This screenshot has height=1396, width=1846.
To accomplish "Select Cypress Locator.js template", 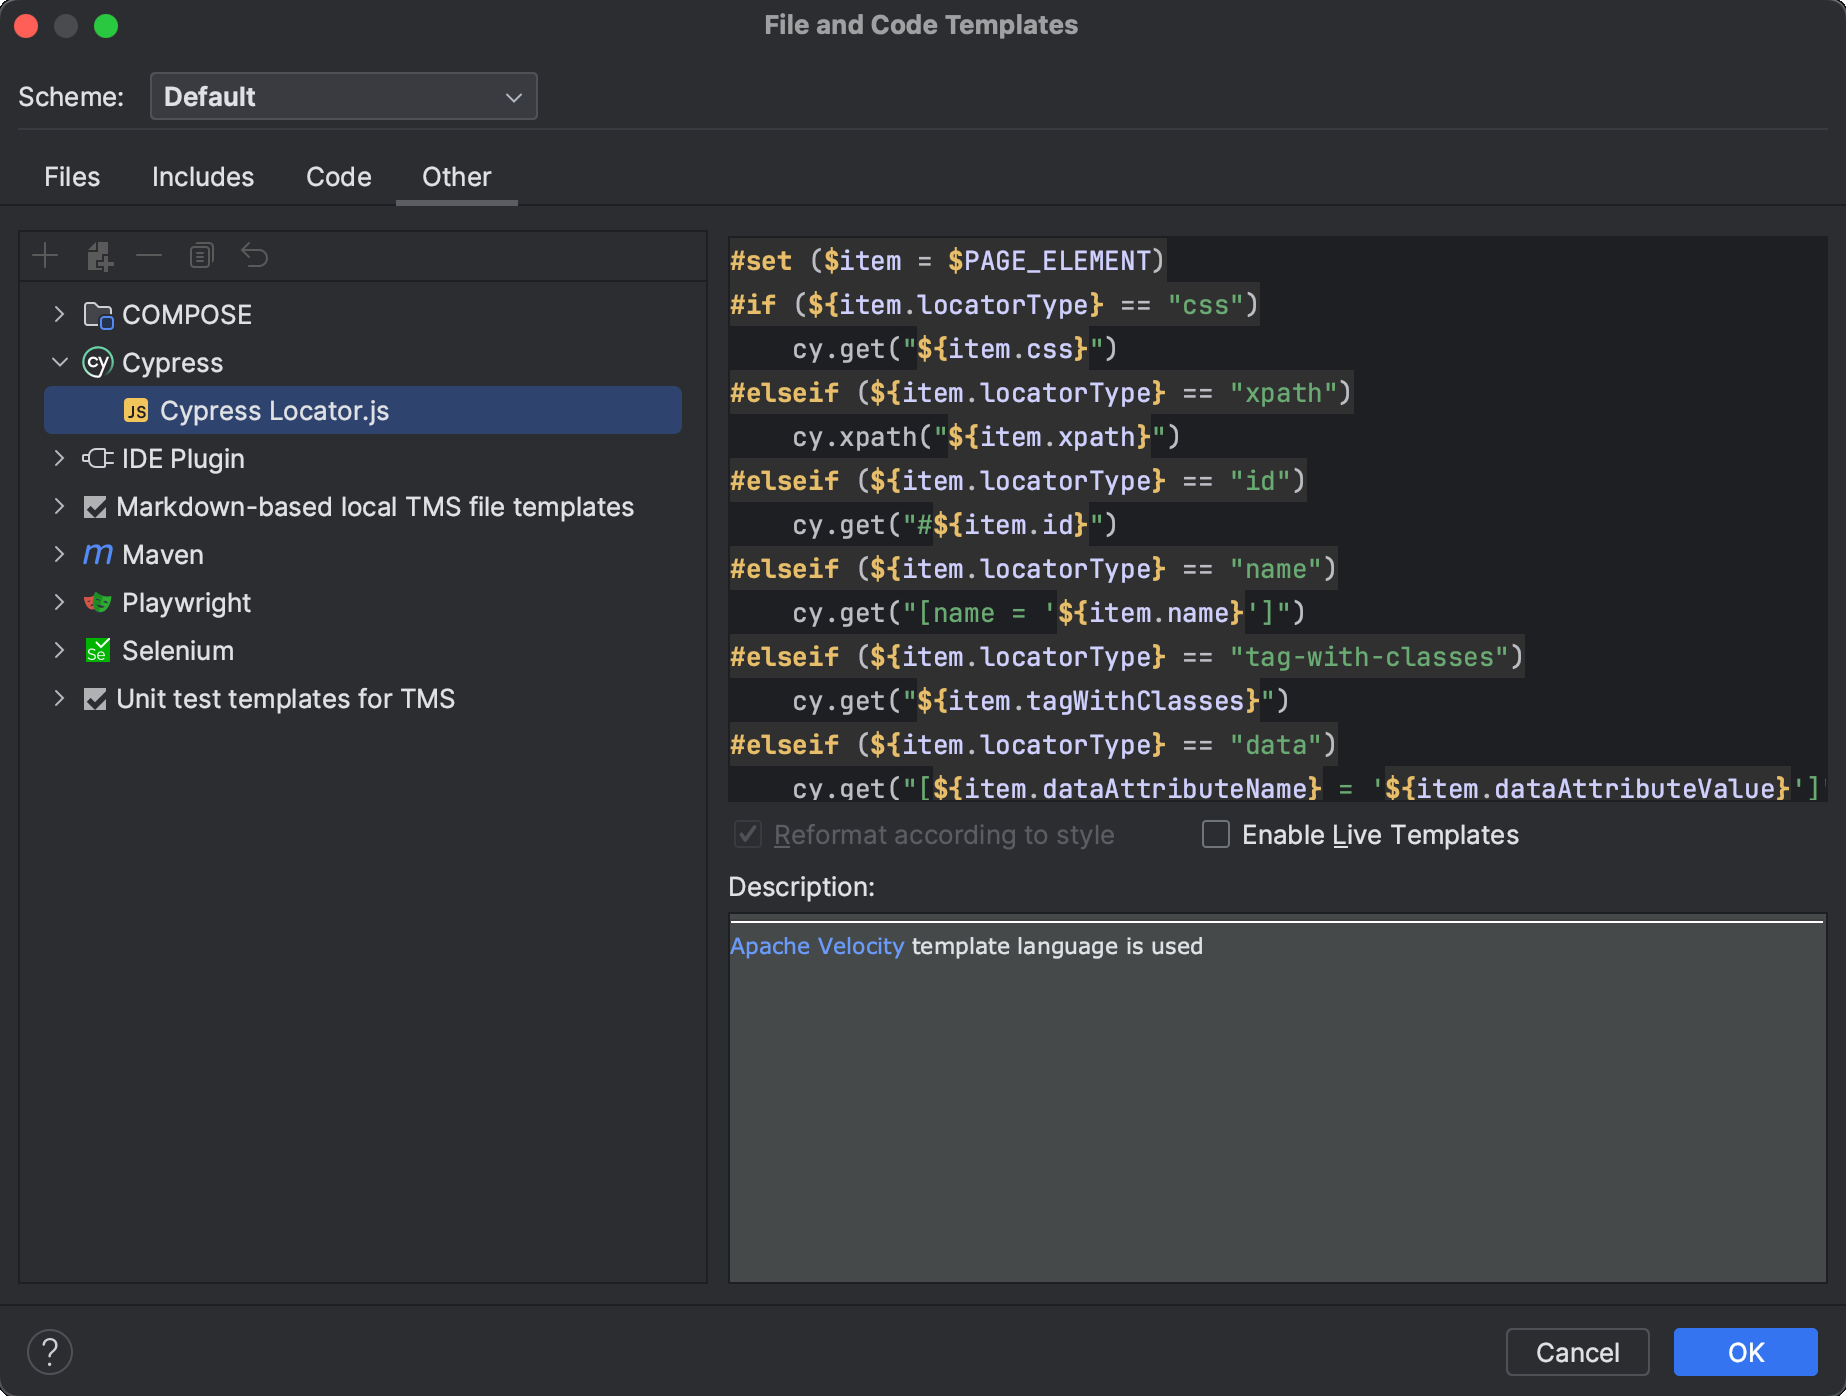I will 274,410.
